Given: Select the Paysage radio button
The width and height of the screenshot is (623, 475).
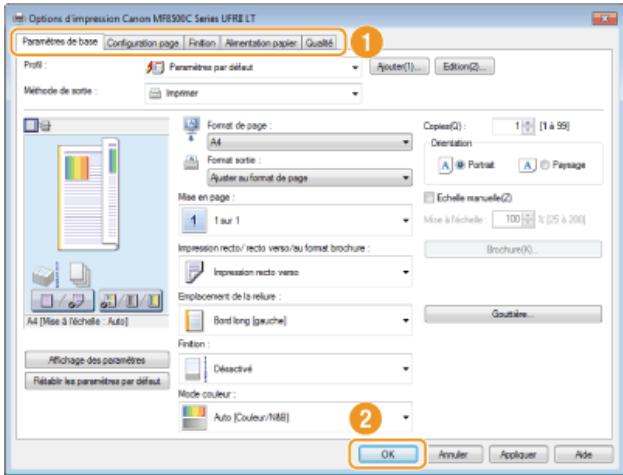Looking at the screenshot, I should point(544,165).
